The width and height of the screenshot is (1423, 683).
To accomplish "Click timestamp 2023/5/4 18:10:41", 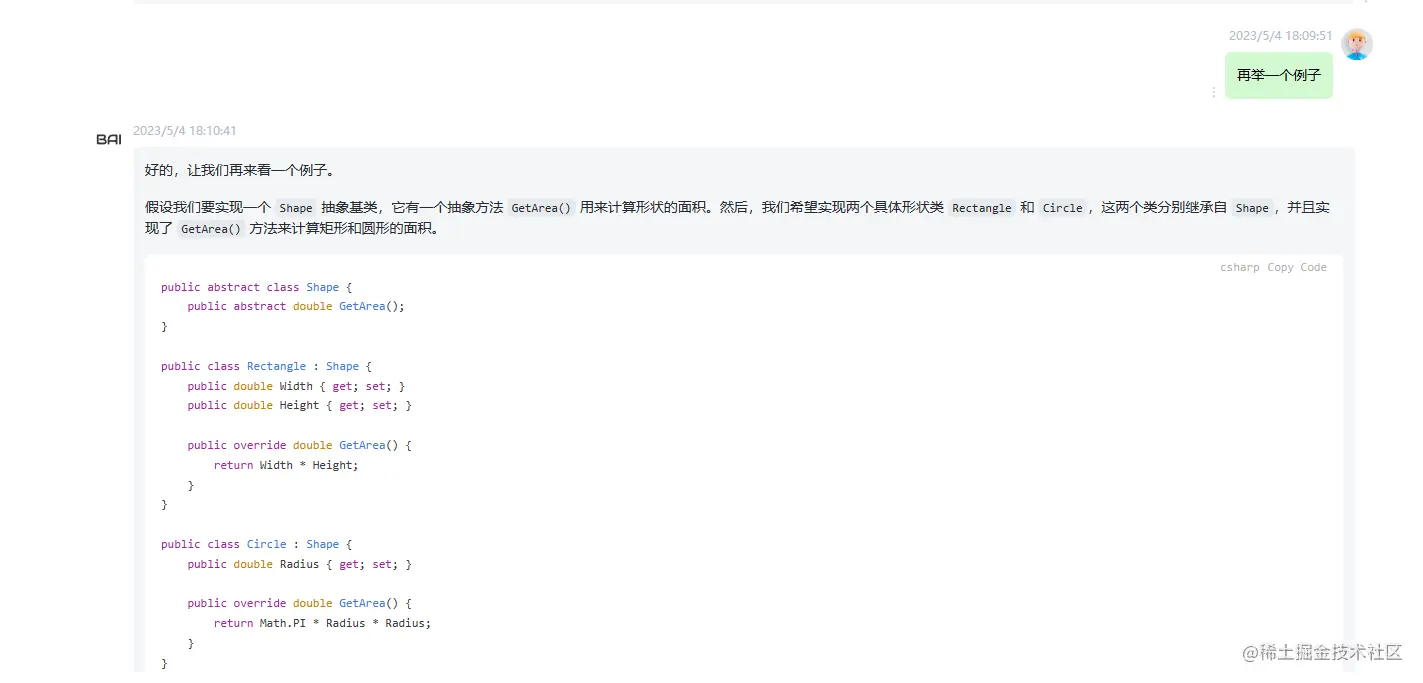I will point(185,131).
